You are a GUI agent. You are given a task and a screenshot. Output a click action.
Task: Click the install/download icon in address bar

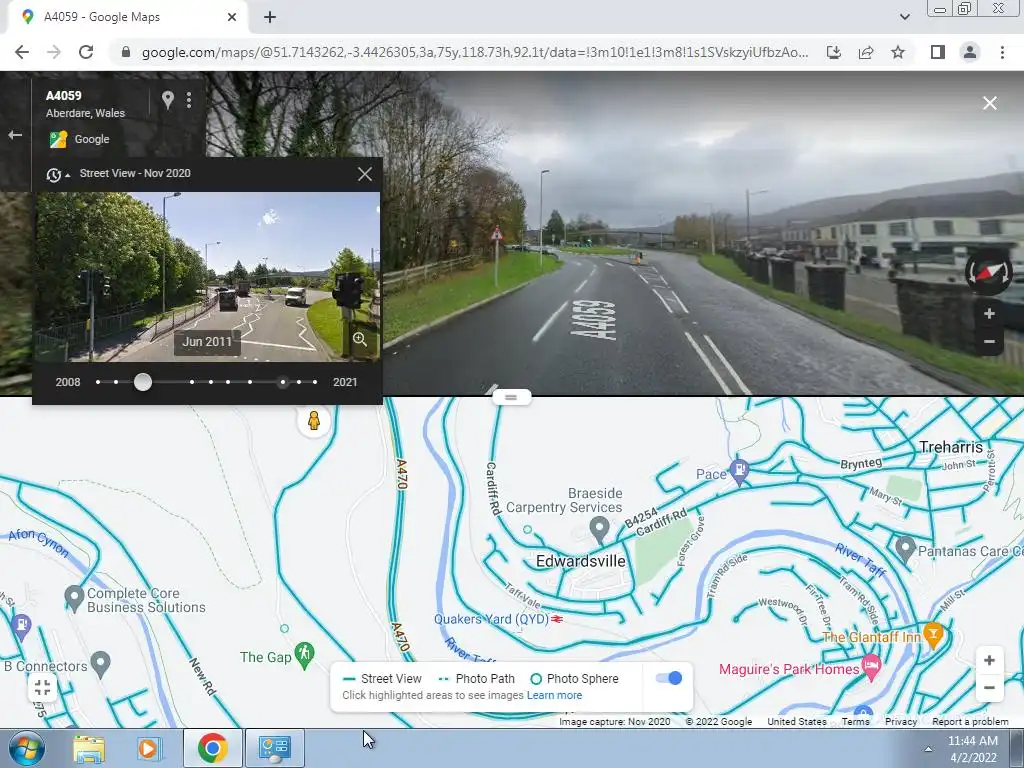(x=834, y=52)
